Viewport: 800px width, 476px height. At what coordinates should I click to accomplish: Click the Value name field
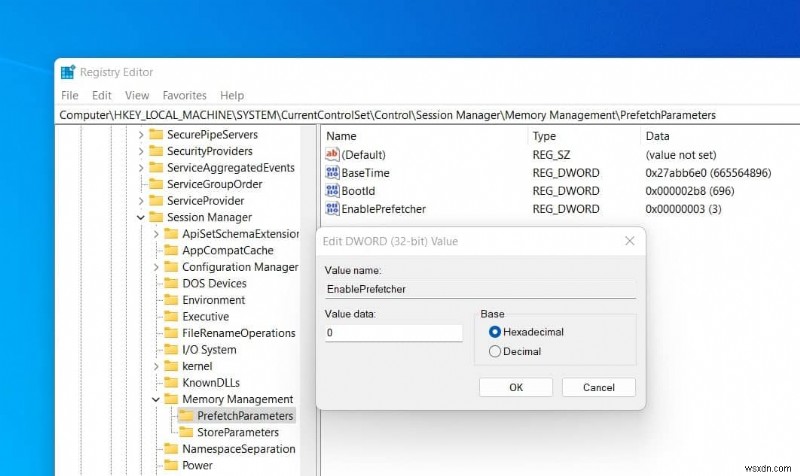(x=480, y=289)
